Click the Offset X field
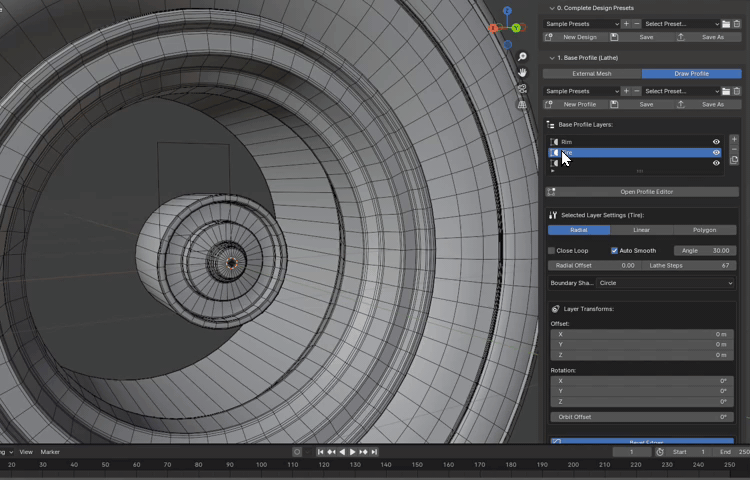 pos(642,334)
